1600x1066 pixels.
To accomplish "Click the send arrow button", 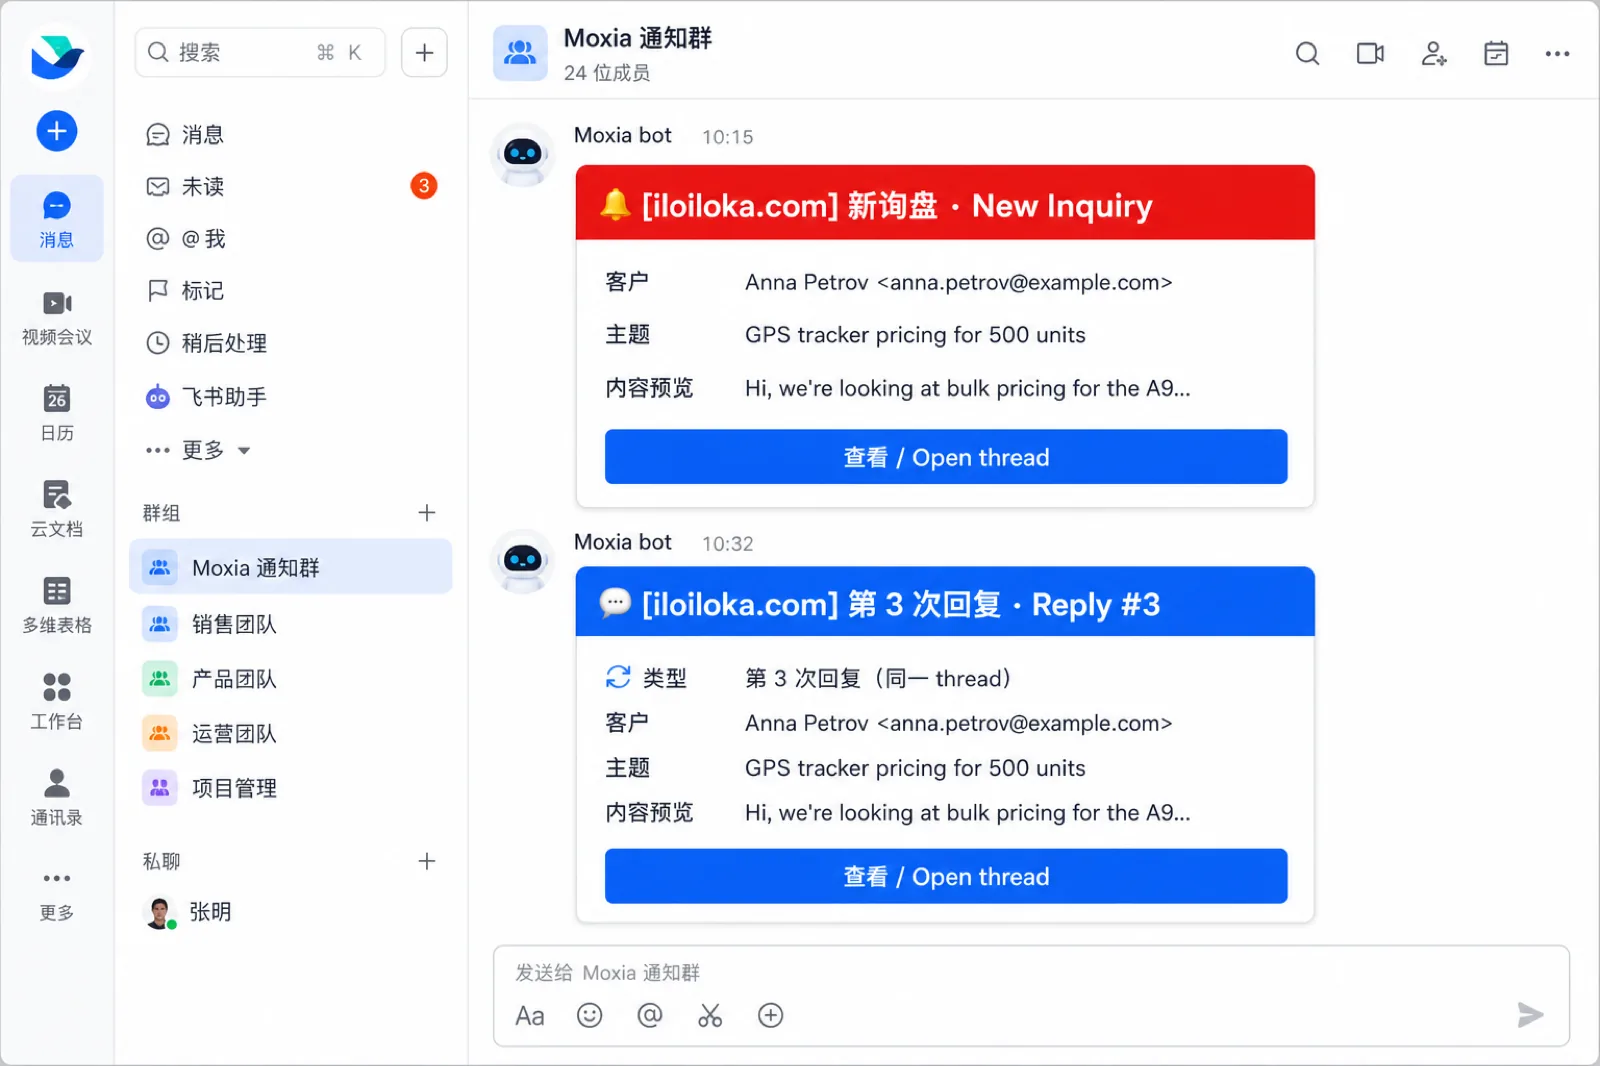I will (x=1530, y=1015).
